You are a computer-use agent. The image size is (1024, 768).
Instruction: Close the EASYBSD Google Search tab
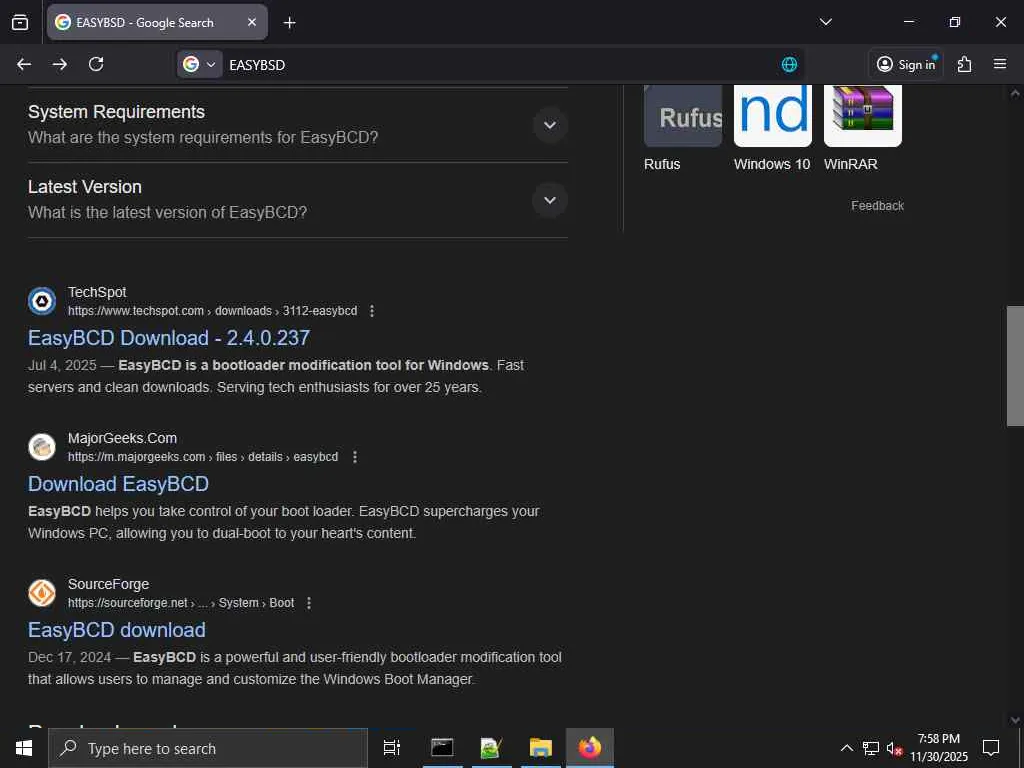tap(252, 22)
